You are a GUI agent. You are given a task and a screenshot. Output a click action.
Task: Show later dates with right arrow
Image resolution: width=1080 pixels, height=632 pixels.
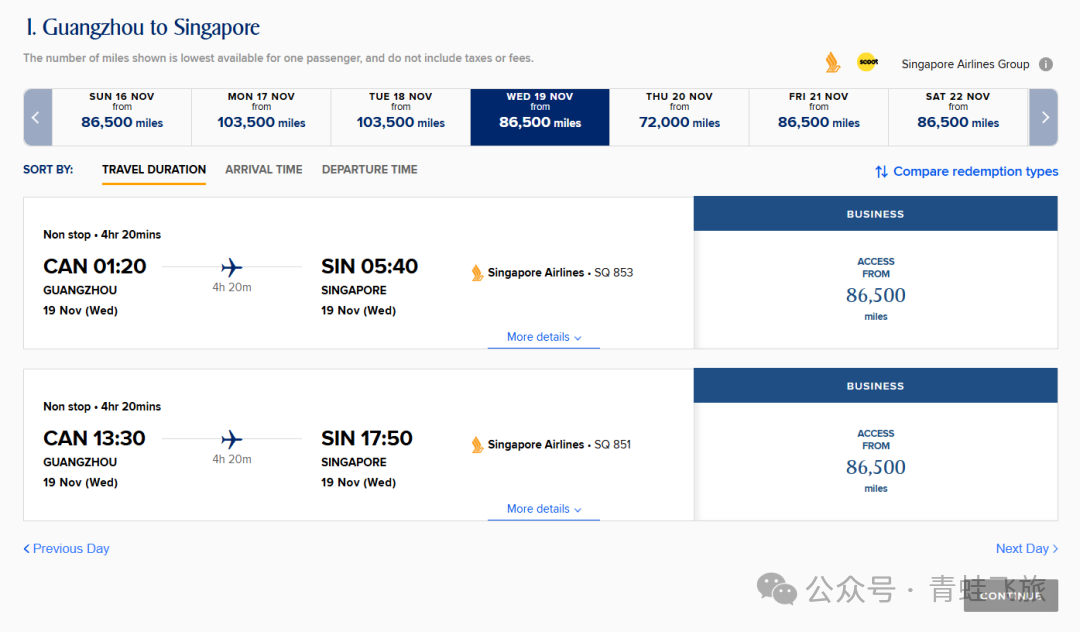(1044, 118)
